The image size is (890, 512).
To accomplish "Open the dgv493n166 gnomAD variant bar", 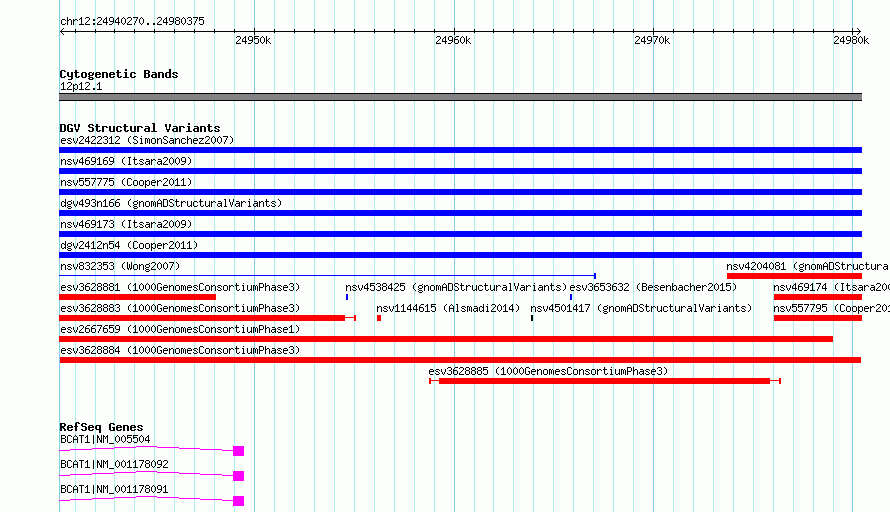I will (x=460, y=213).
